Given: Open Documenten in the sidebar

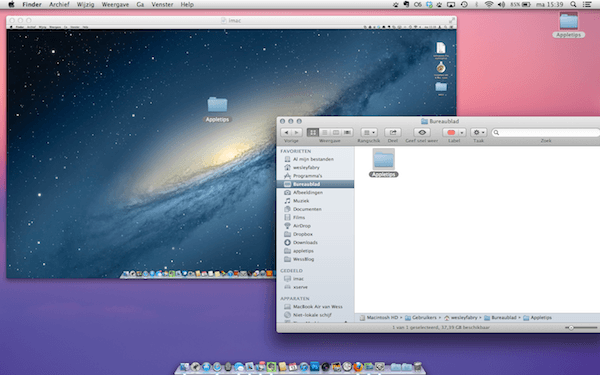Looking at the screenshot, I should point(307,209).
